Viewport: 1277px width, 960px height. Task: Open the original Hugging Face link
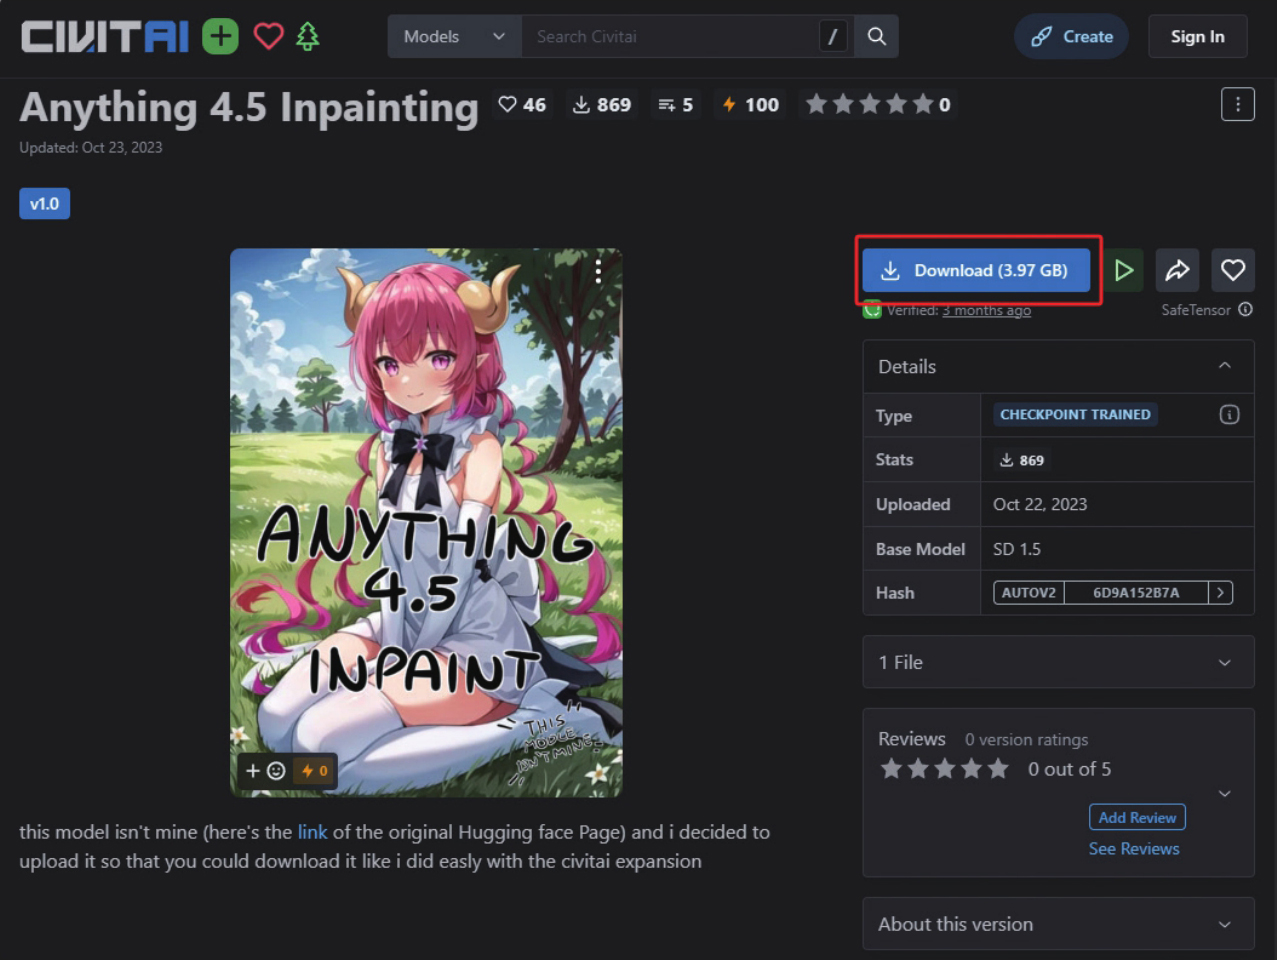312,832
